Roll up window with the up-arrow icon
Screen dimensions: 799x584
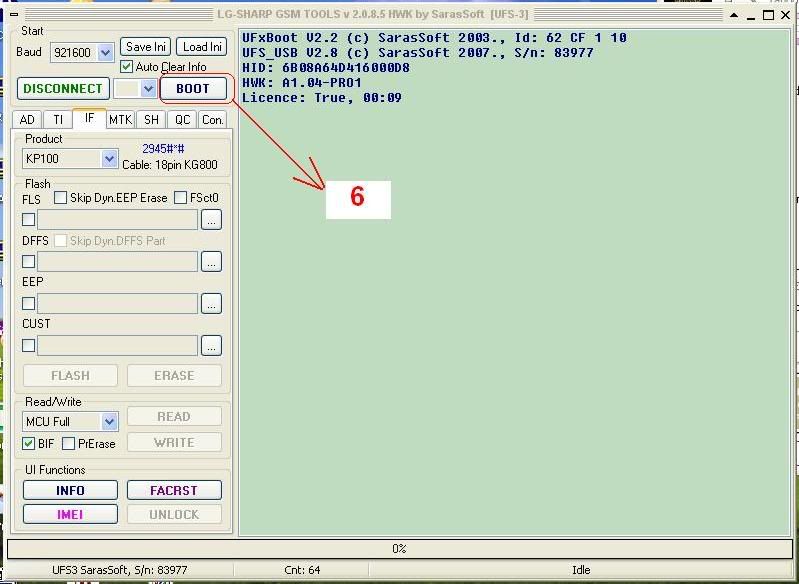[x=734, y=15]
